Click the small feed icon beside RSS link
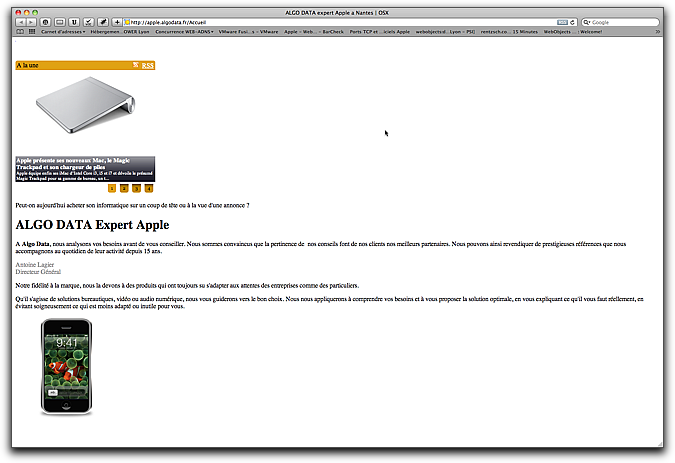The width and height of the screenshot is (675, 463). click(x=136, y=65)
